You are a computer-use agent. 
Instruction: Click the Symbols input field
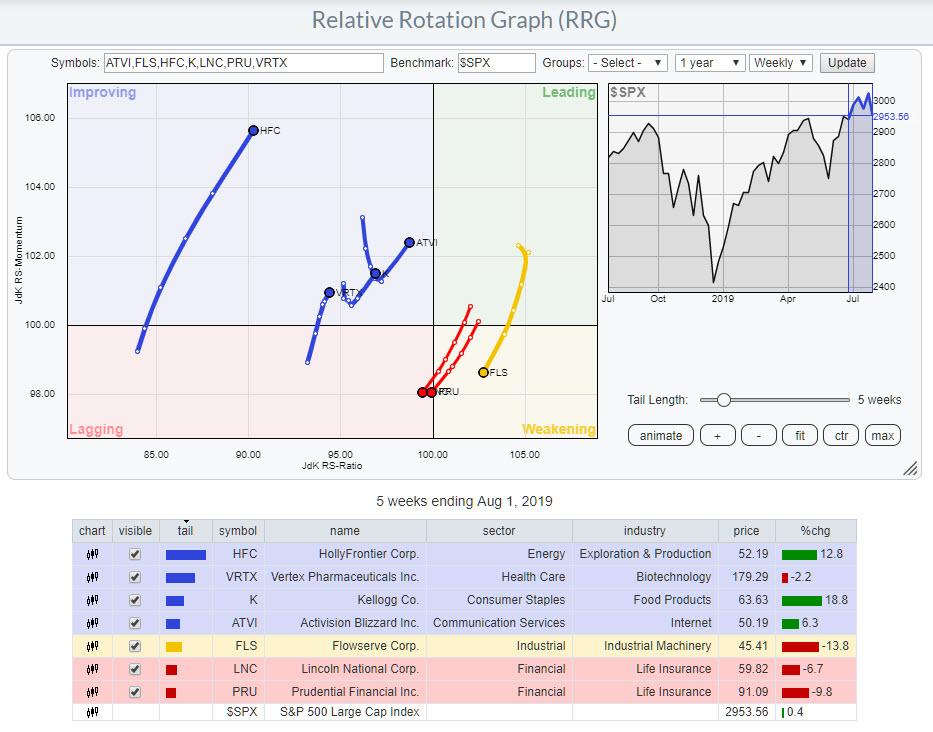[243, 63]
